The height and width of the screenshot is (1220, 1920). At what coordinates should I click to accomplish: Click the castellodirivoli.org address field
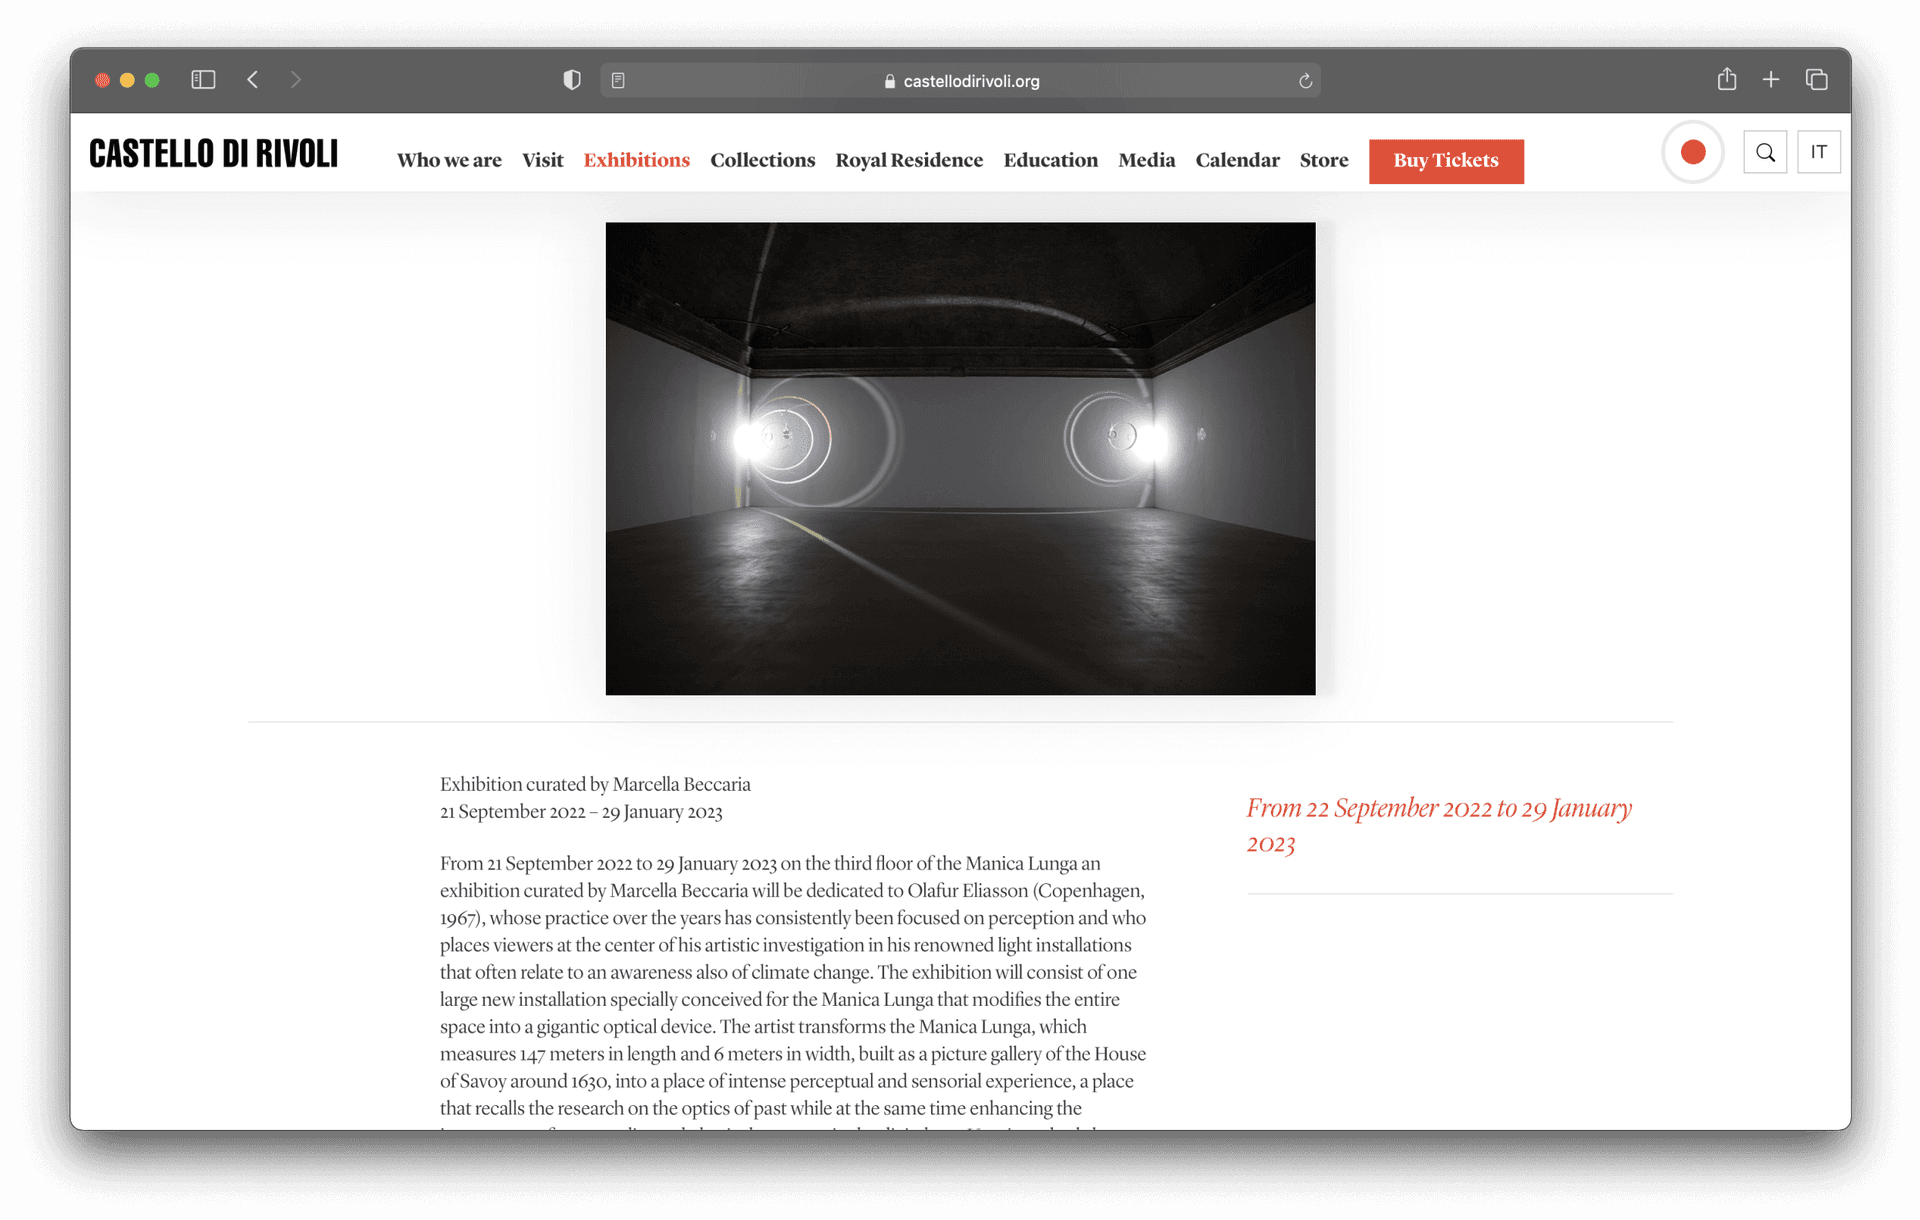point(960,81)
